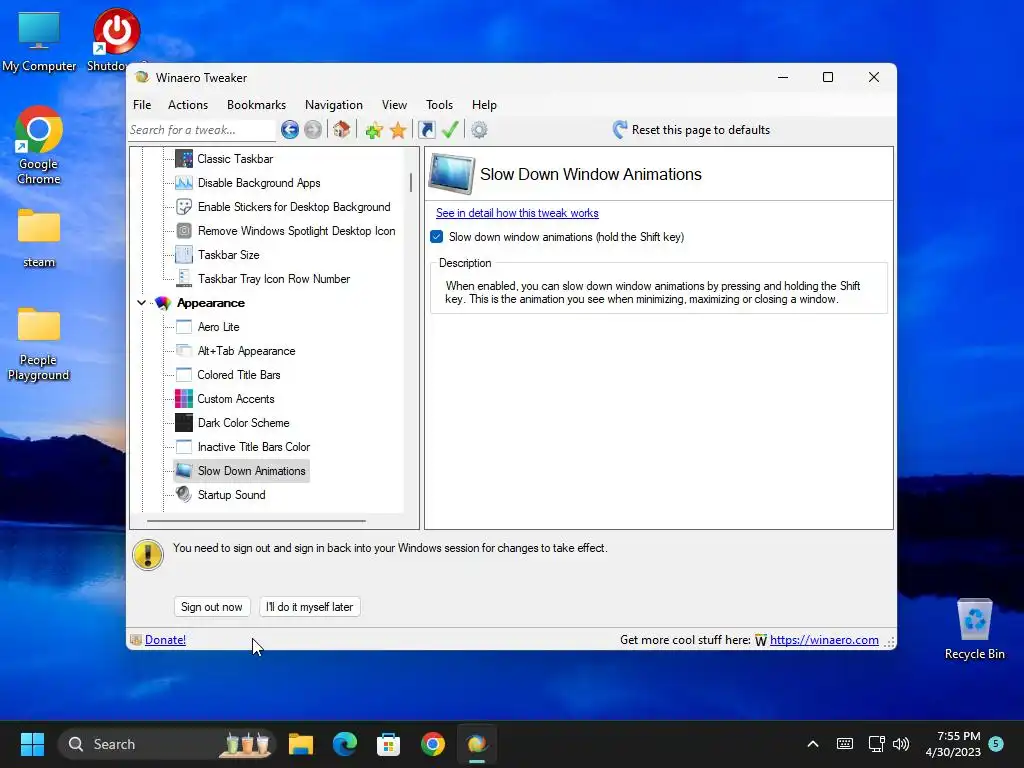Click the taskbar Search box
The height and width of the screenshot is (768, 1024).
[x=167, y=744]
